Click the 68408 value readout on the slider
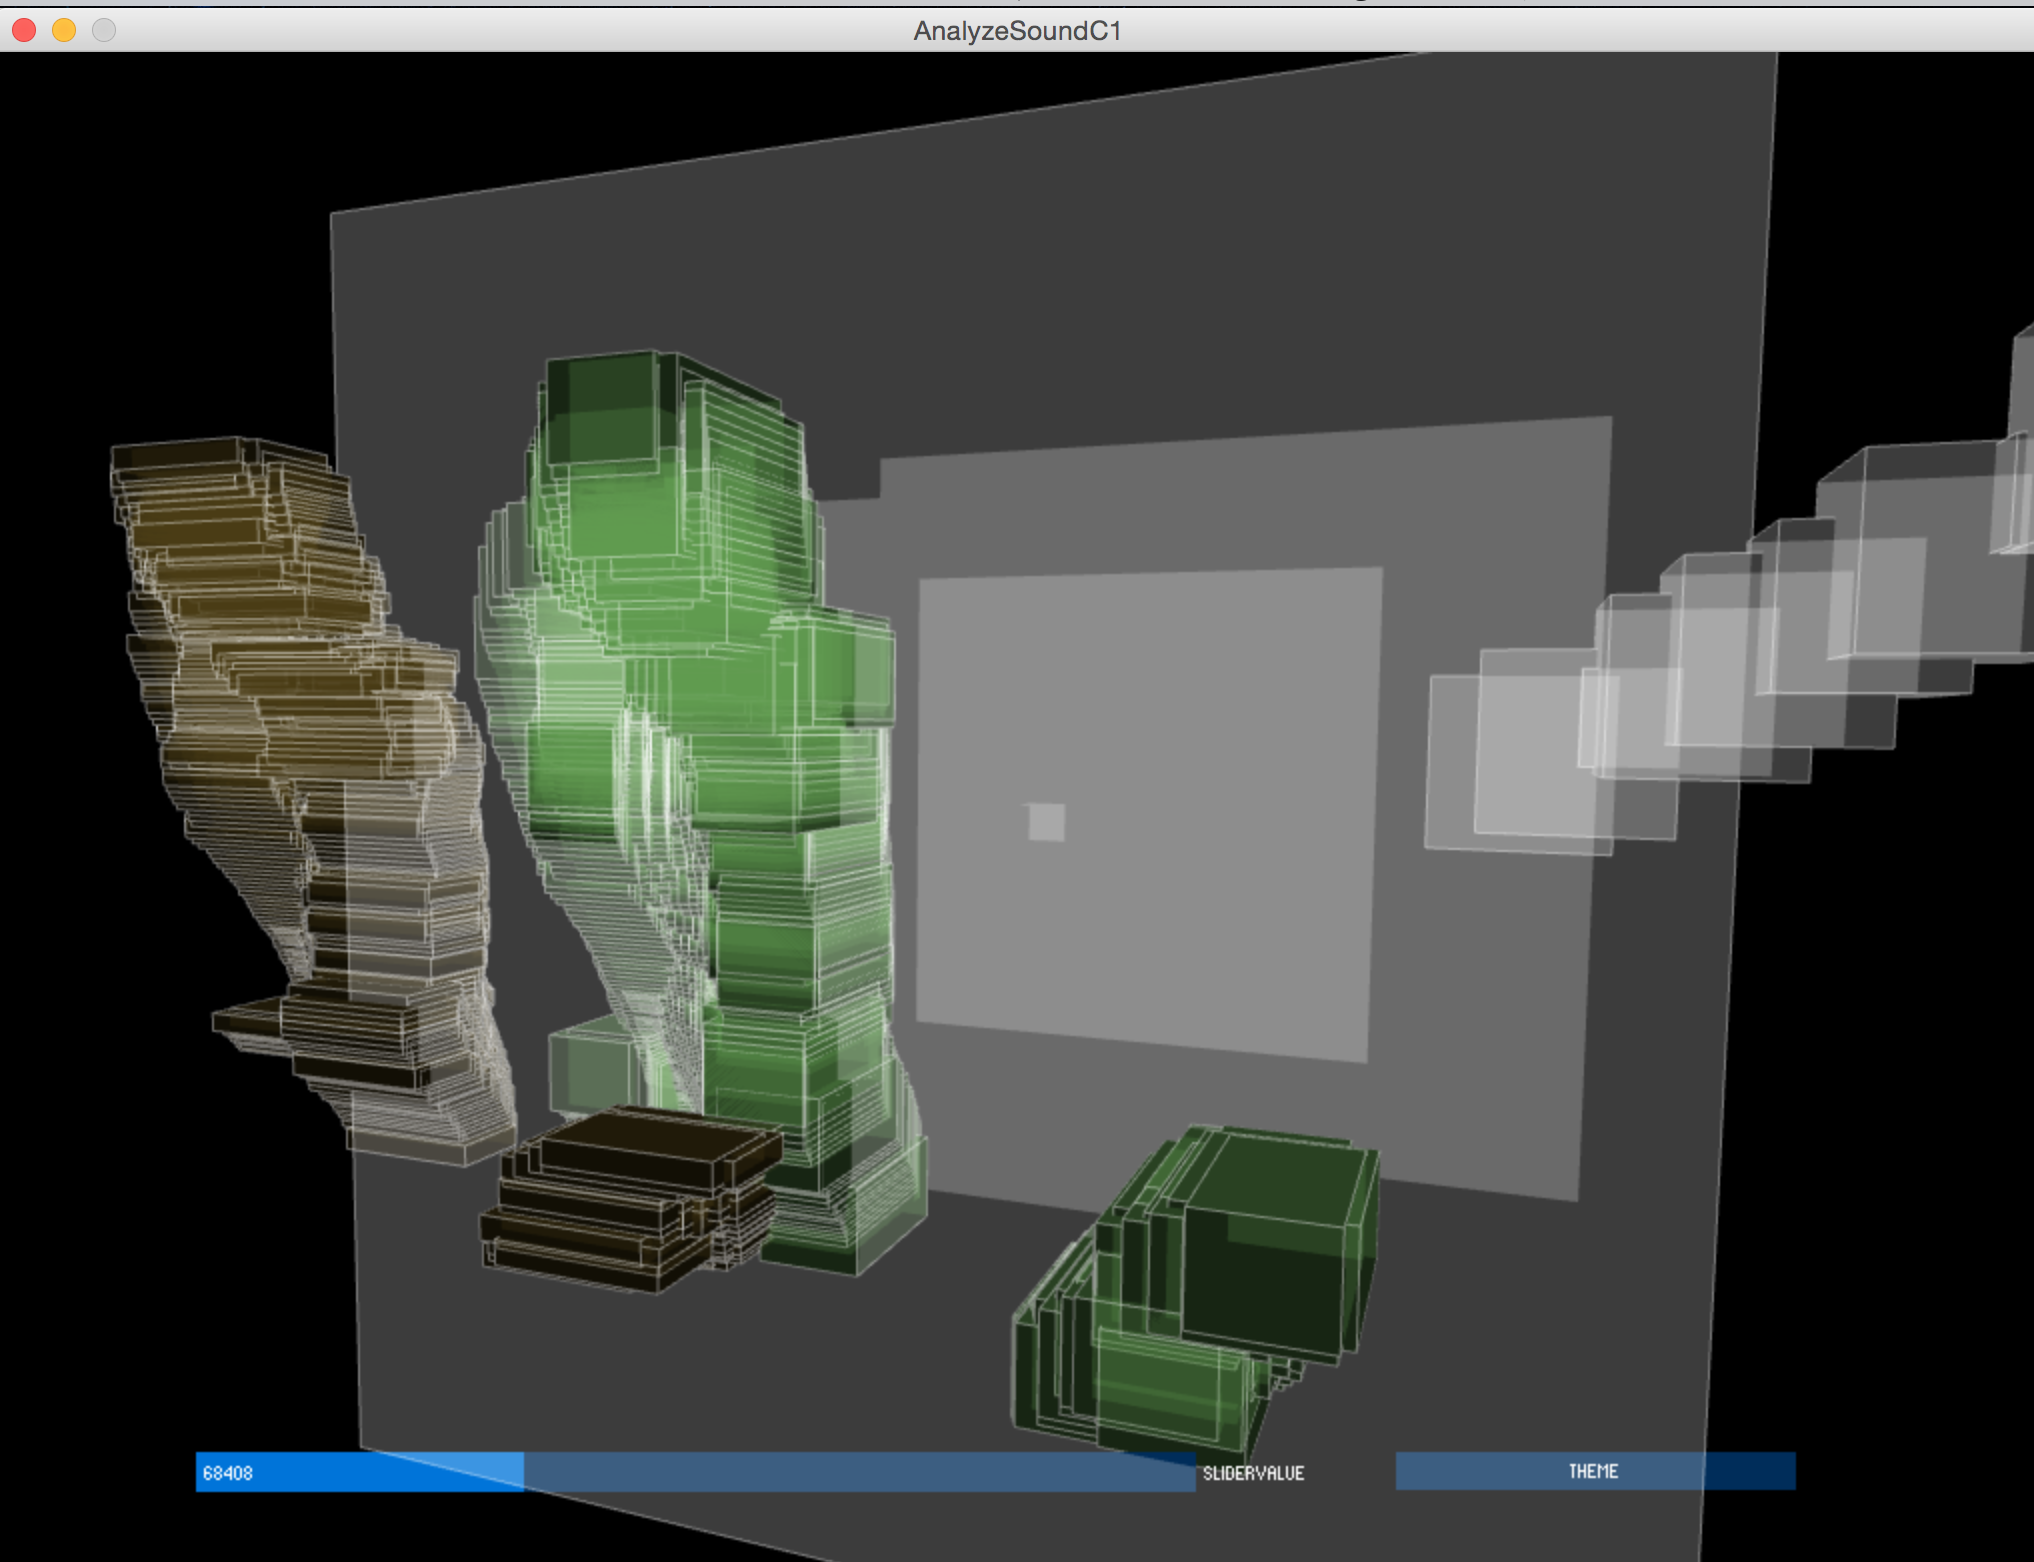Image resolution: width=2034 pixels, height=1562 pixels. point(228,1473)
